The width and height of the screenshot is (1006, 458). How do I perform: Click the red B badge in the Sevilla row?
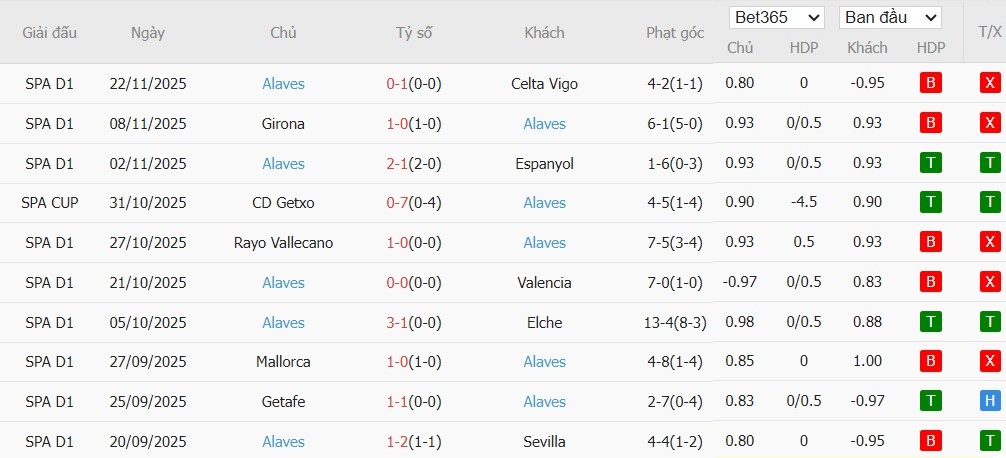click(930, 441)
